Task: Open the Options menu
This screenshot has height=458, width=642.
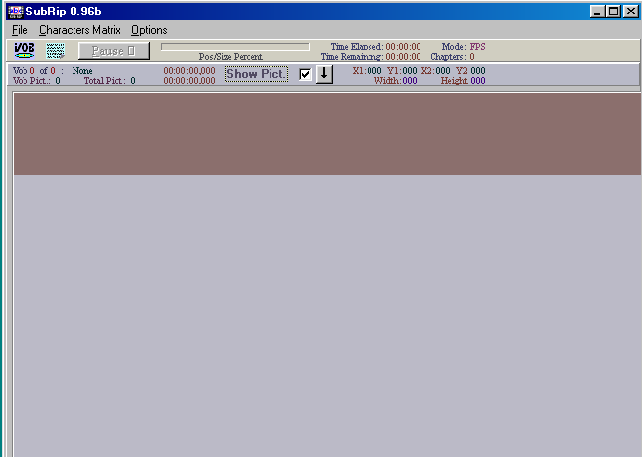Action: [149, 30]
